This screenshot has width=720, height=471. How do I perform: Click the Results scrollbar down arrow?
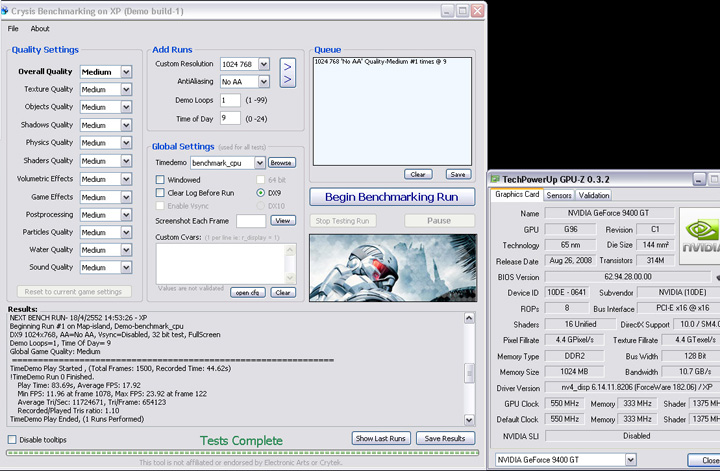coord(469,420)
